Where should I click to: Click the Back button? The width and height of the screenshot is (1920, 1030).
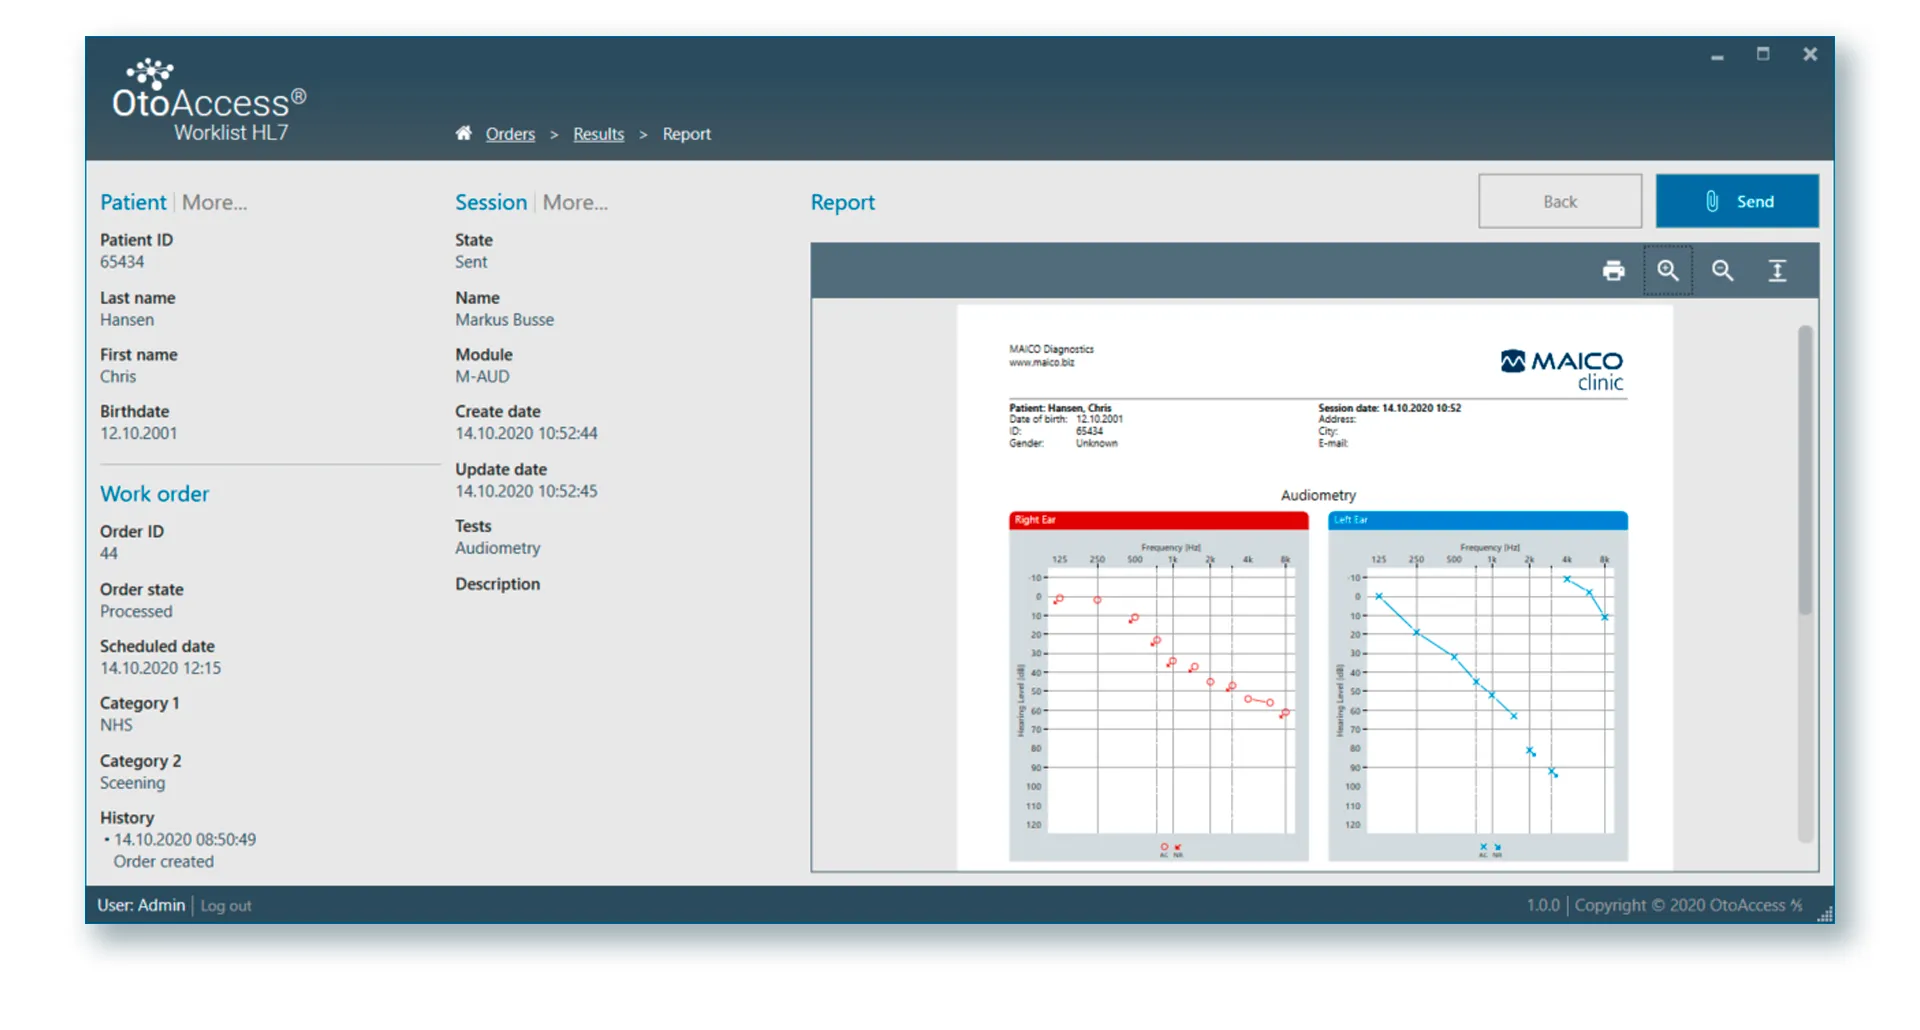coord(1559,201)
